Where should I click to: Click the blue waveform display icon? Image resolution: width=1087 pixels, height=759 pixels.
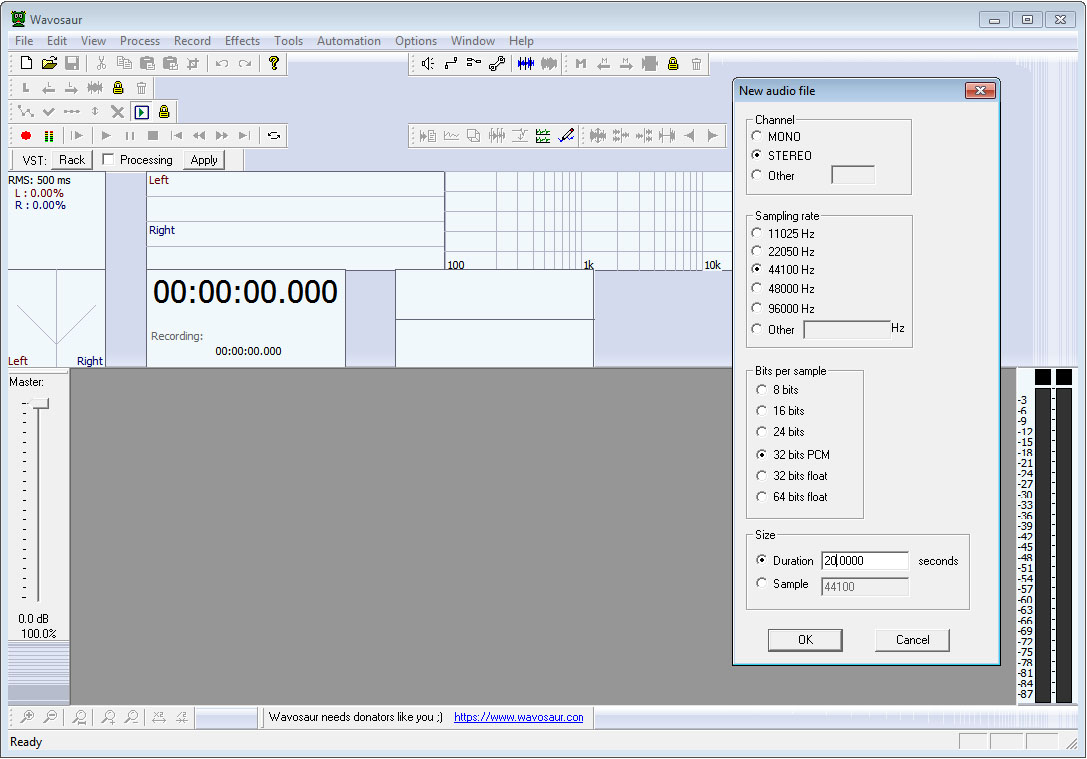coord(525,64)
